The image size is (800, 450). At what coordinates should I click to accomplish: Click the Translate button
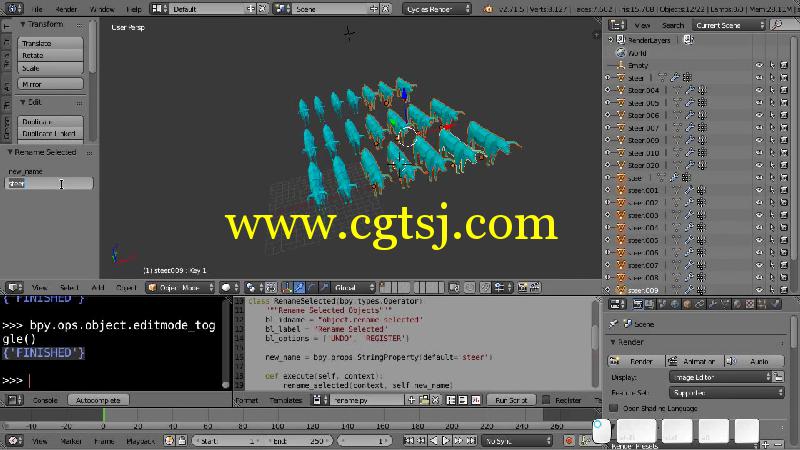point(51,43)
